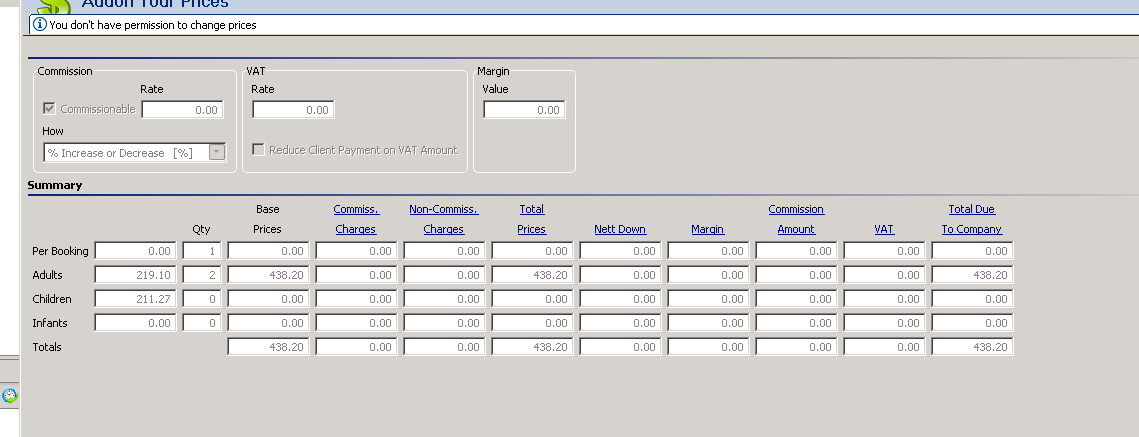
Task: Click the round clock icon at left edge
Action: (10, 396)
